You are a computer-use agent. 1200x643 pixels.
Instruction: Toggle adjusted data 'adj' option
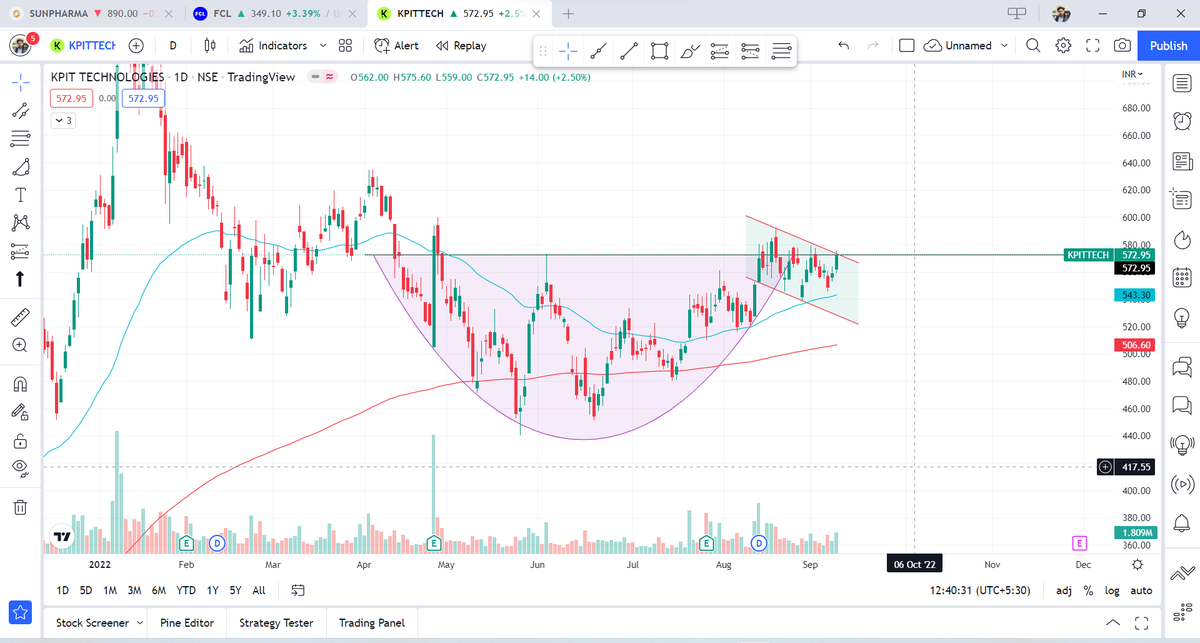pos(1064,591)
